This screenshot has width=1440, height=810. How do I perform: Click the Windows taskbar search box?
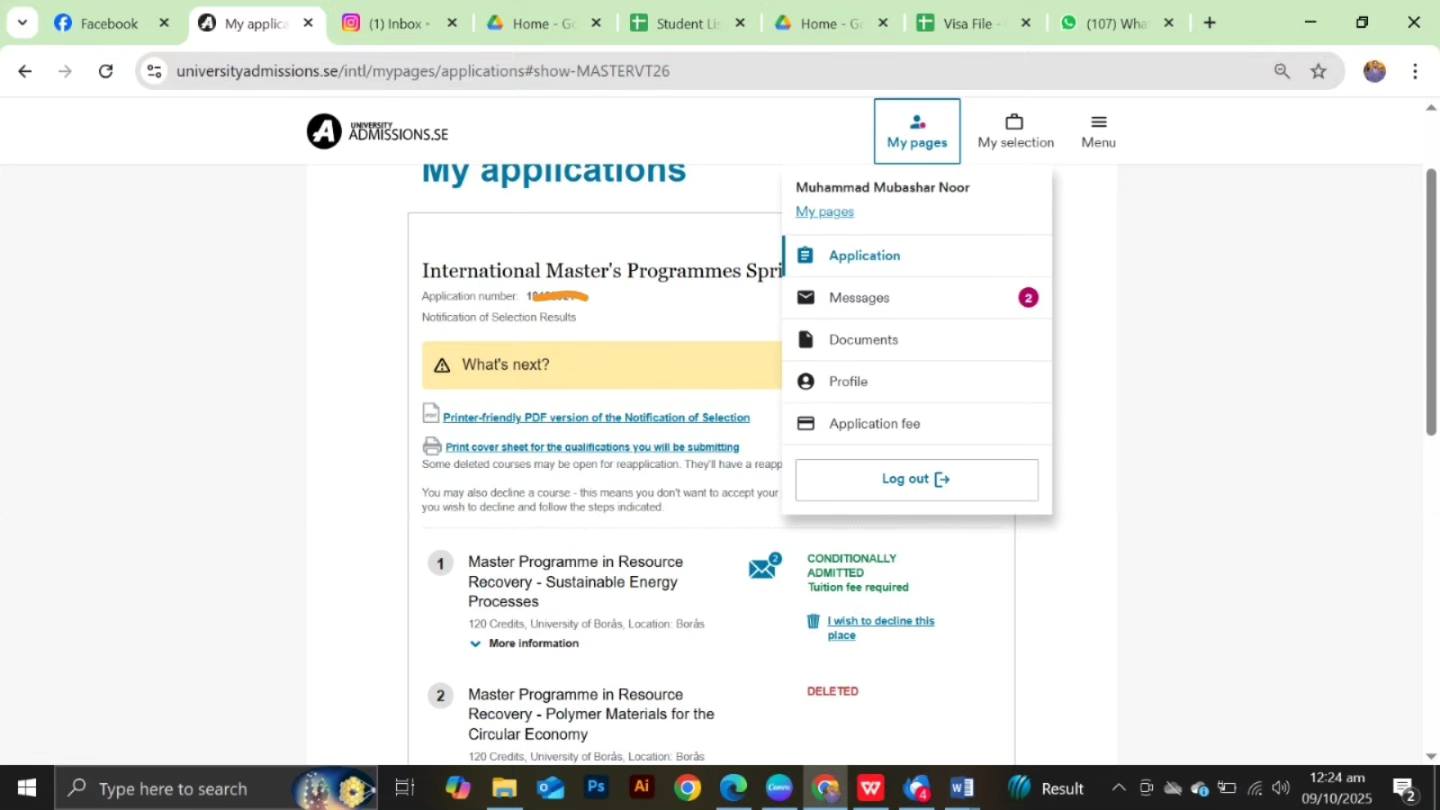click(x=215, y=788)
